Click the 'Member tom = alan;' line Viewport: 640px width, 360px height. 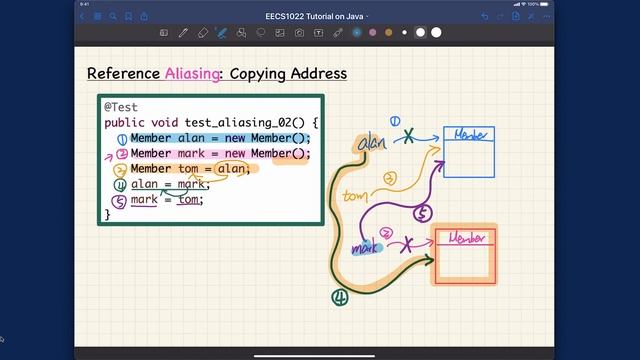(190, 169)
